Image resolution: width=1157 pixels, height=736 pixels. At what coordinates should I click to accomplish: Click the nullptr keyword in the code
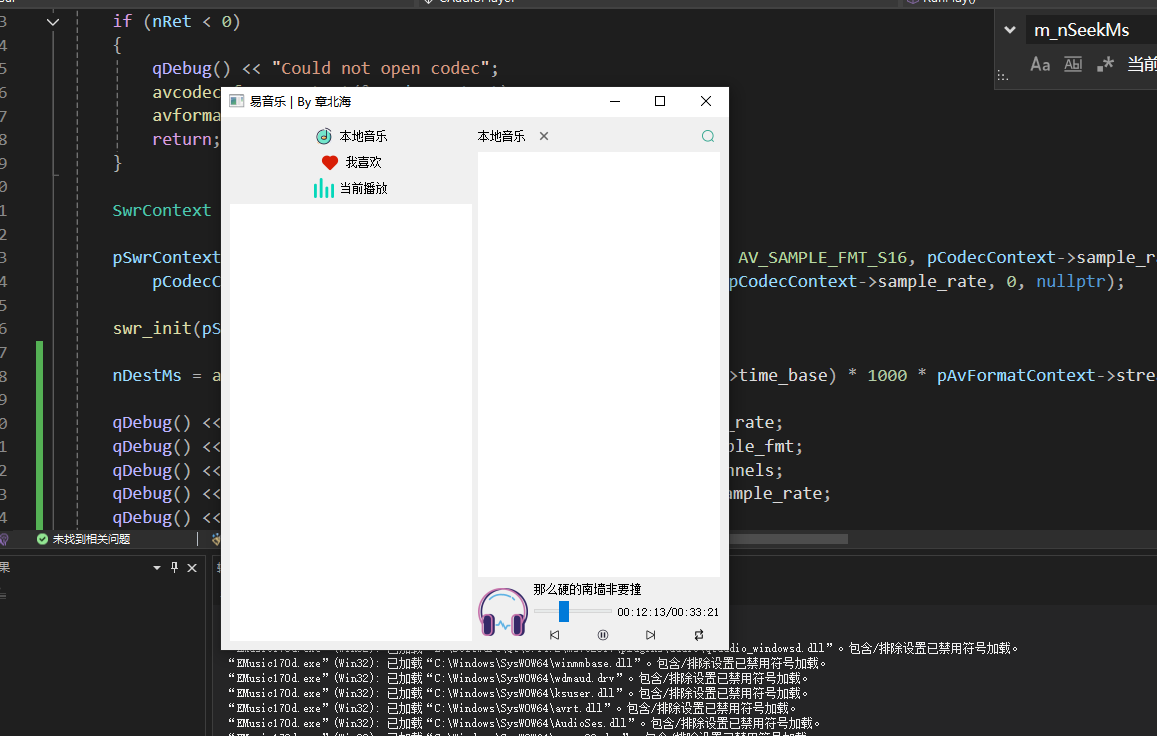[x=1071, y=281]
